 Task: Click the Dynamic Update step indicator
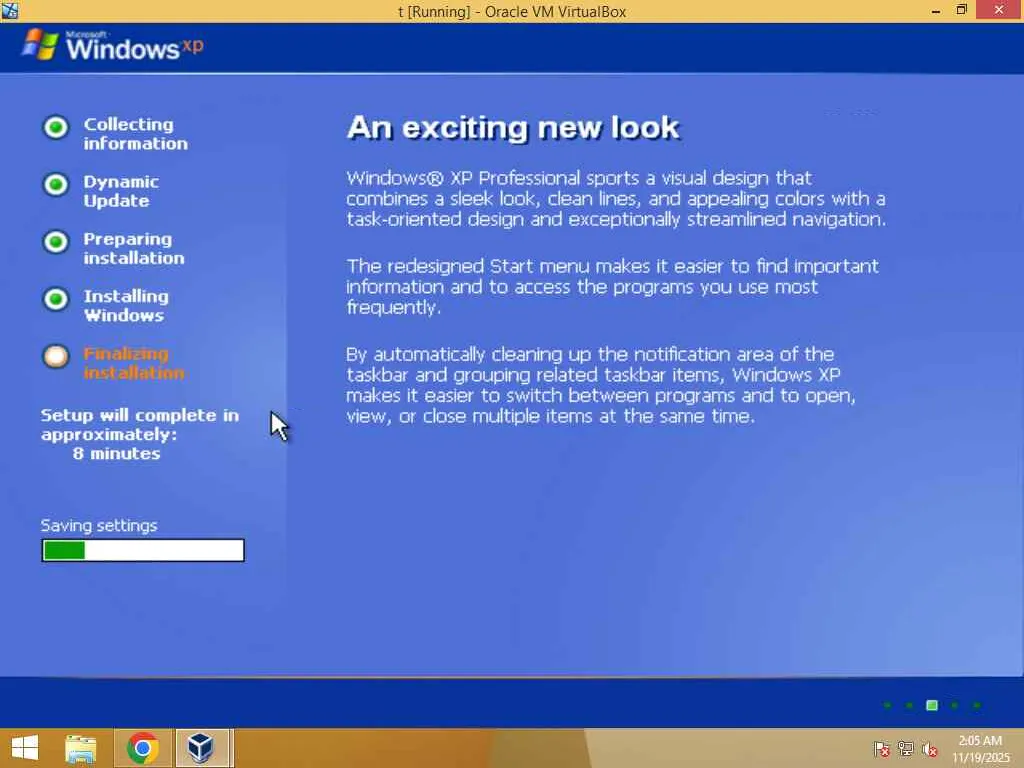pos(56,185)
